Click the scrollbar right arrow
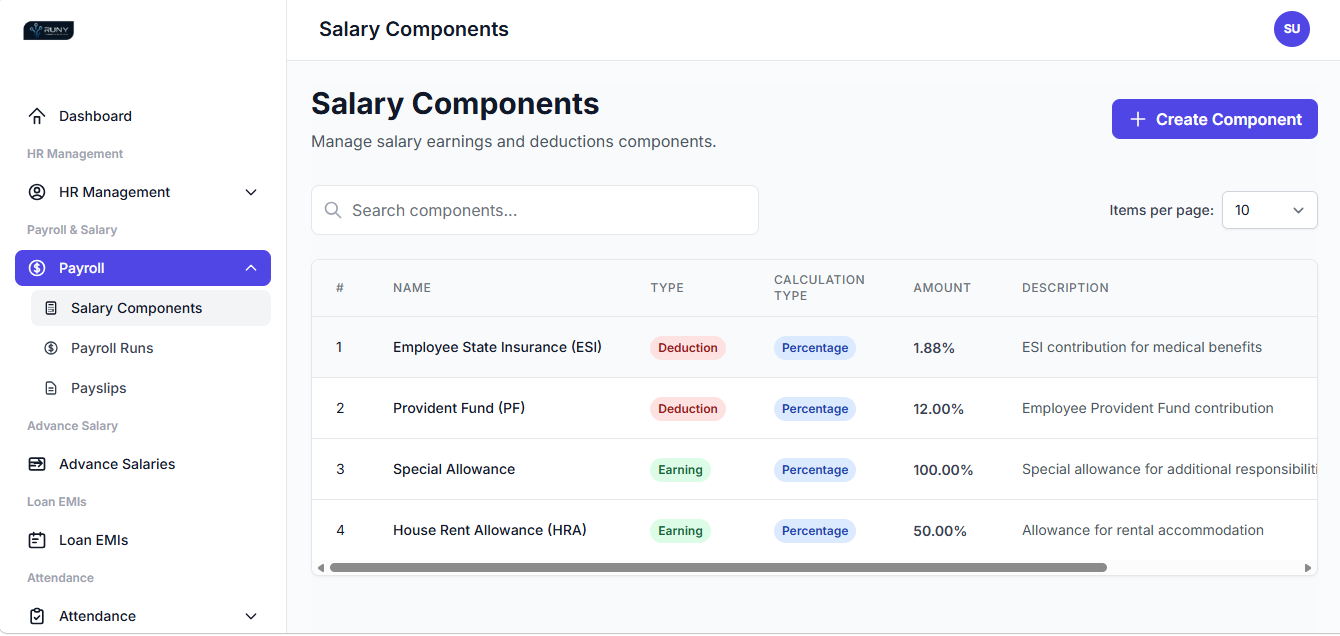This screenshot has width=1340, height=636. pos(1308,567)
